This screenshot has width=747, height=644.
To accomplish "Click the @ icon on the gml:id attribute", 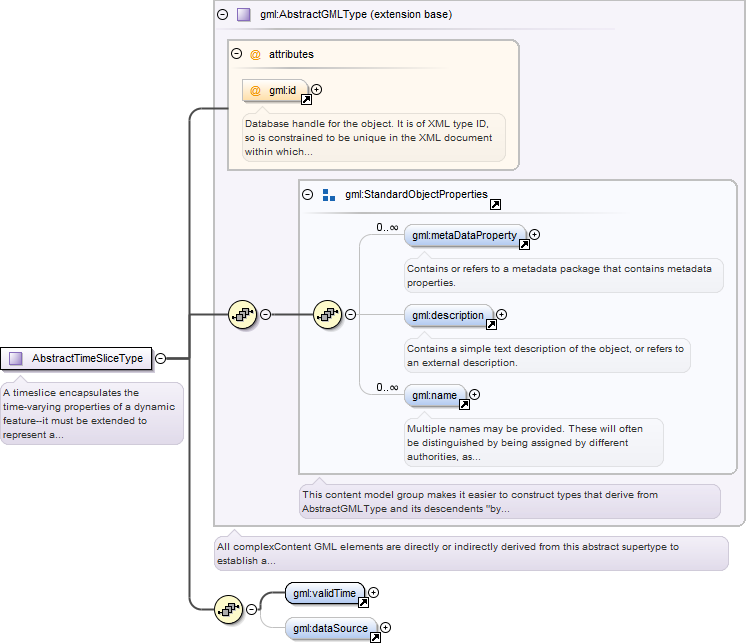I will (255, 91).
